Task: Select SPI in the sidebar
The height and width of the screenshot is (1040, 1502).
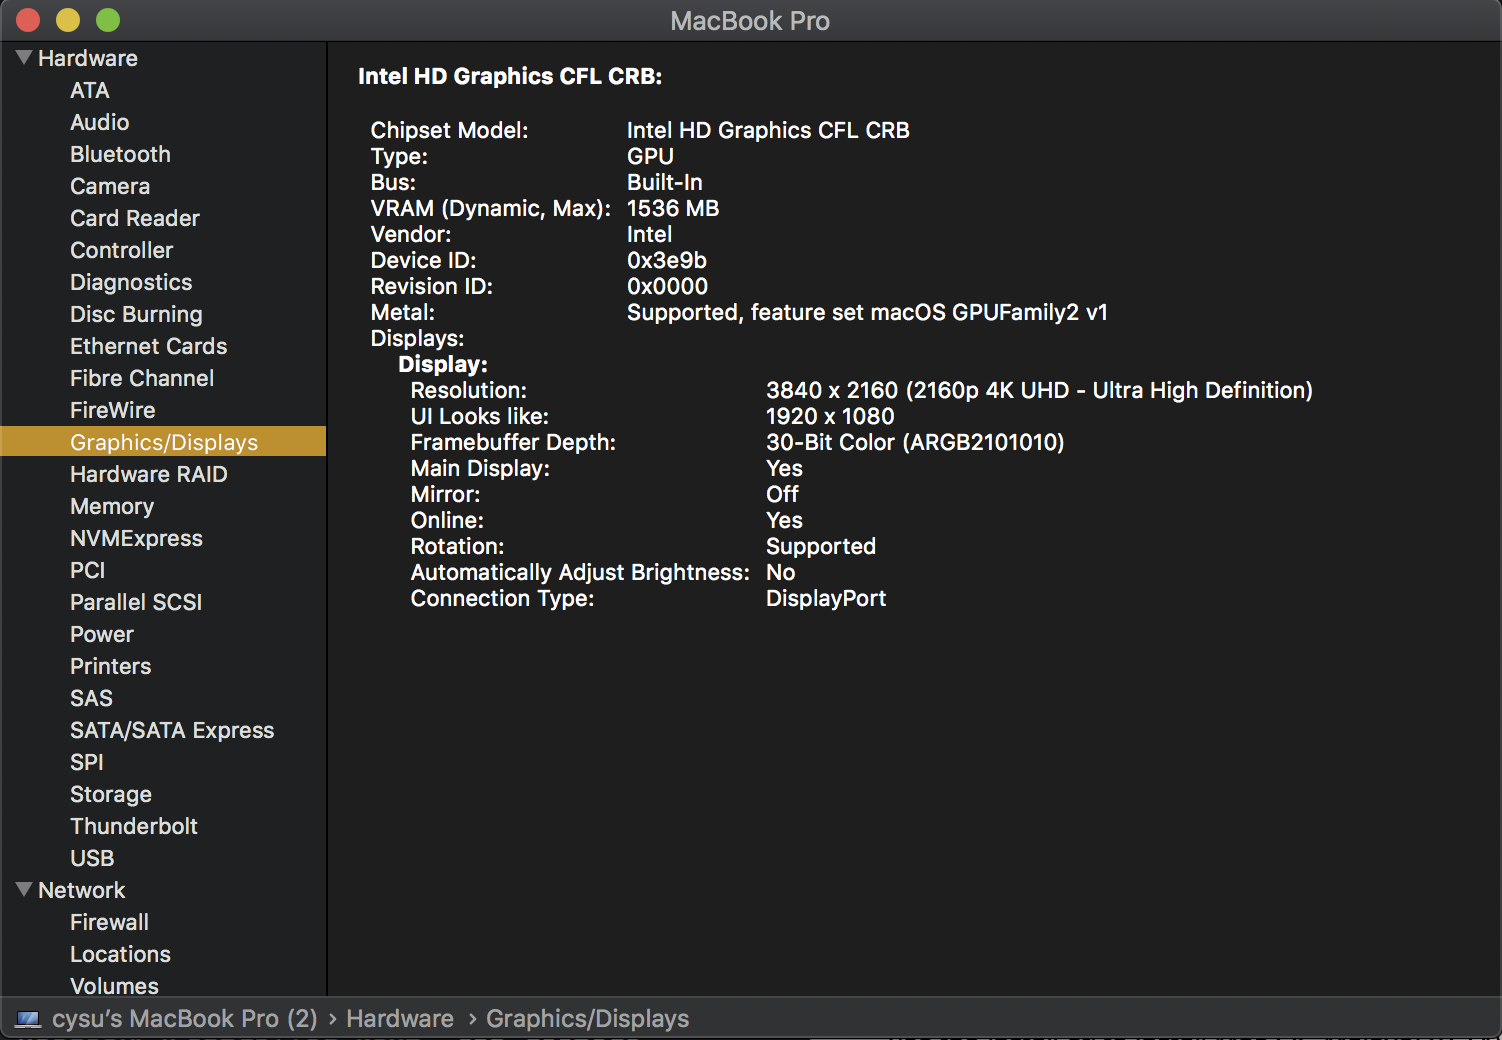Action: click(x=87, y=762)
